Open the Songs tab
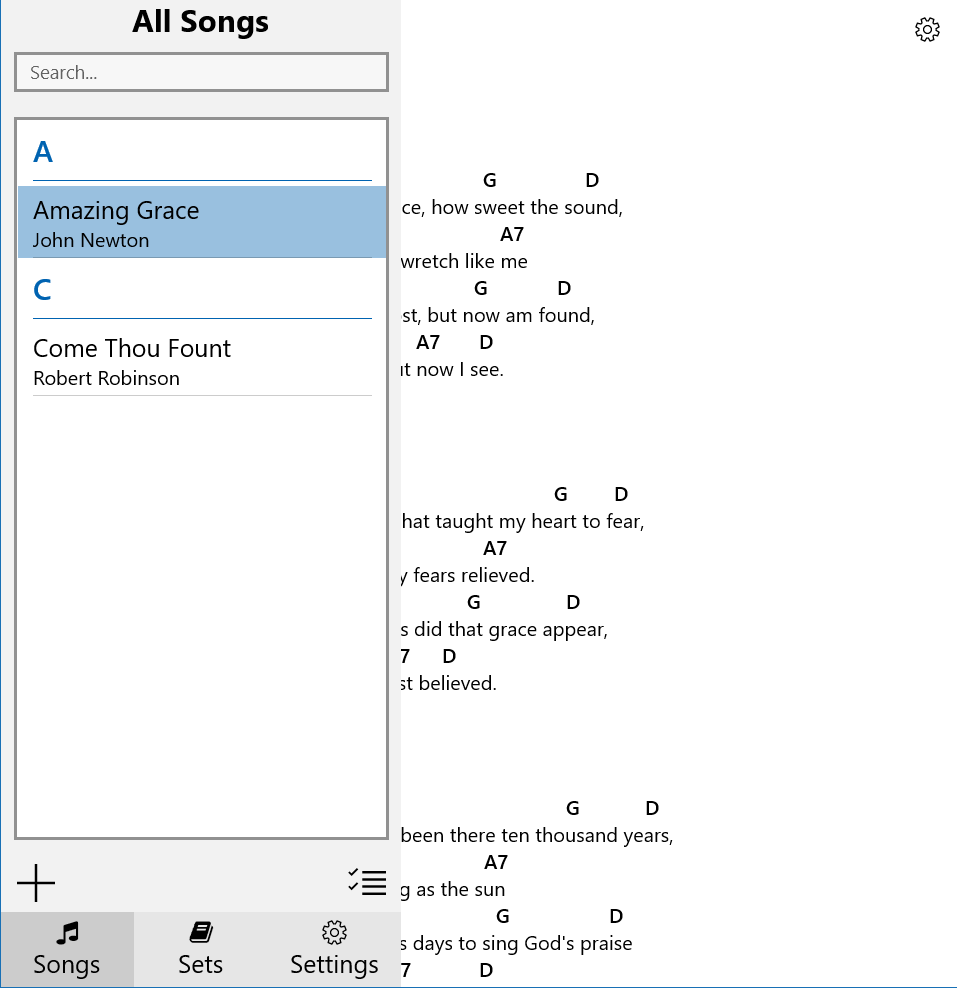This screenshot has width=957, height=988. [x=66, y=948]
